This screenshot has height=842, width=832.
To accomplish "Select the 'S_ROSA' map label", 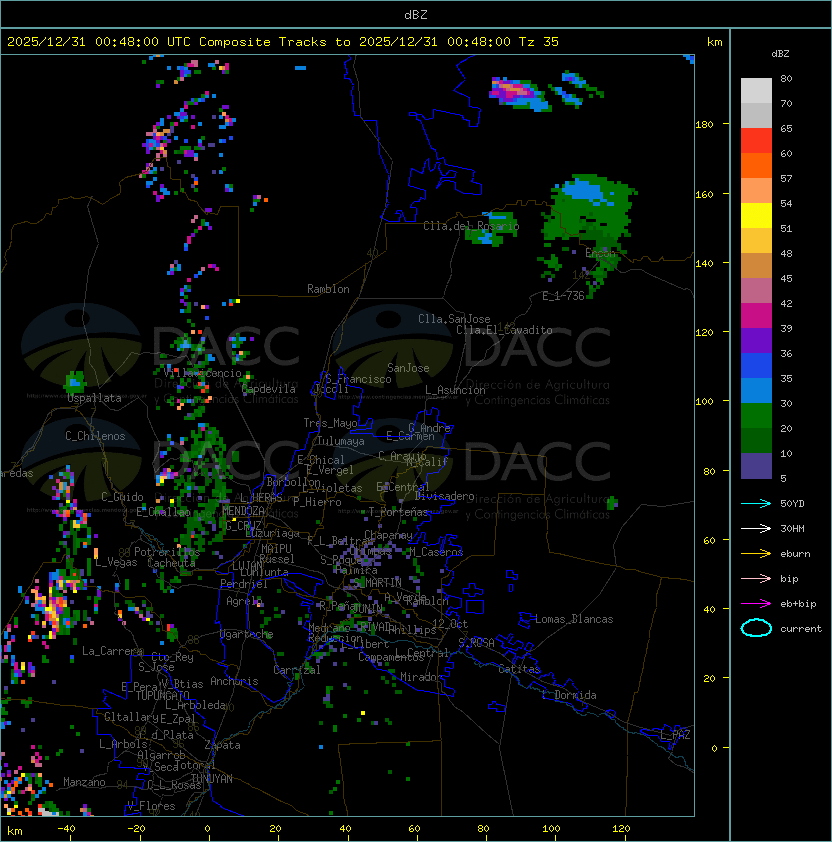I will (x=476, y=643).
